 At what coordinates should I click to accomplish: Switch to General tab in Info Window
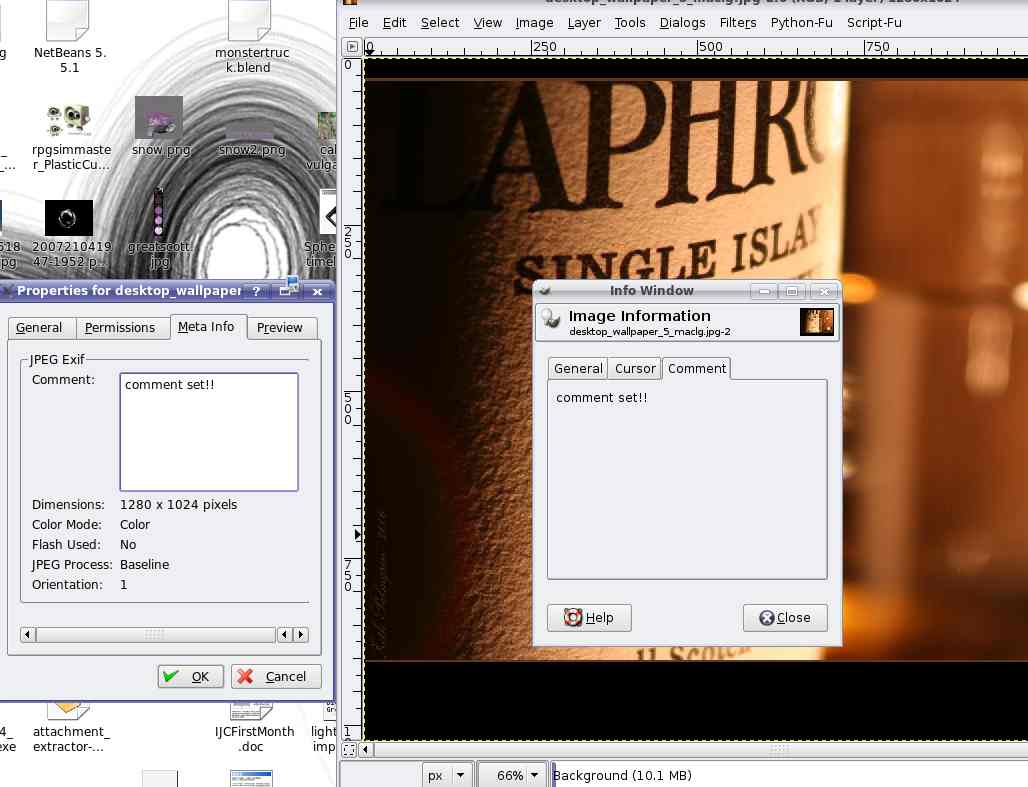coord(578,369)
